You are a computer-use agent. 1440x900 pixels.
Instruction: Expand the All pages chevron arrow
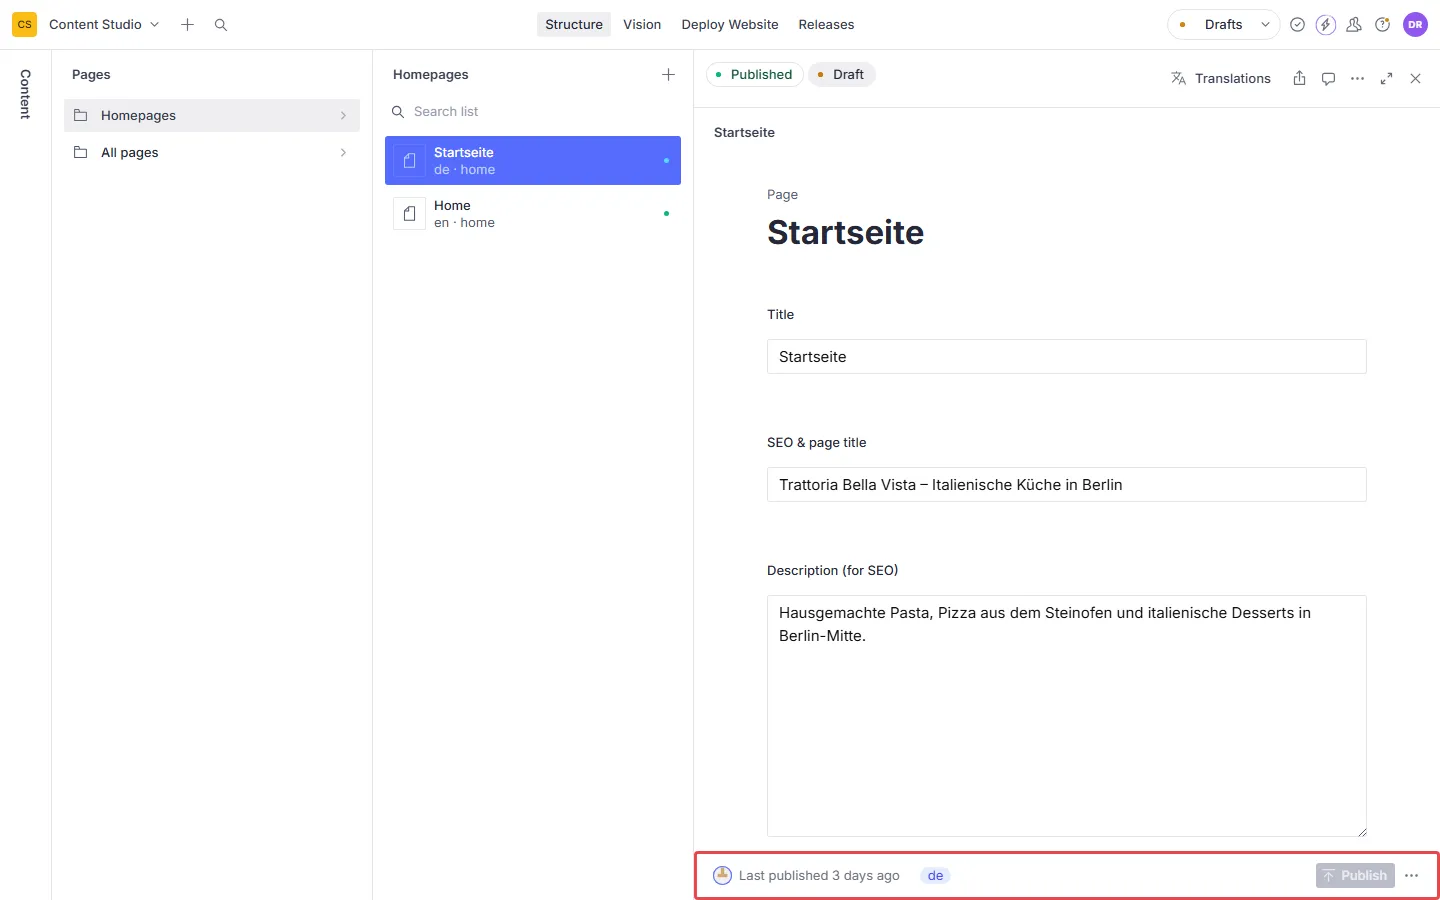click(x=343, y=152)
